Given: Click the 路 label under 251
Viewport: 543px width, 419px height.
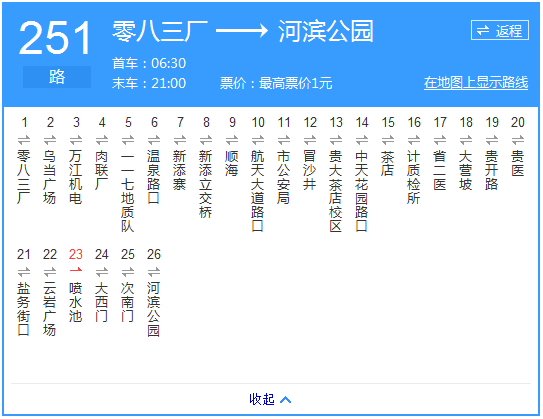Looking at the screenshot, I should [57, 77].
